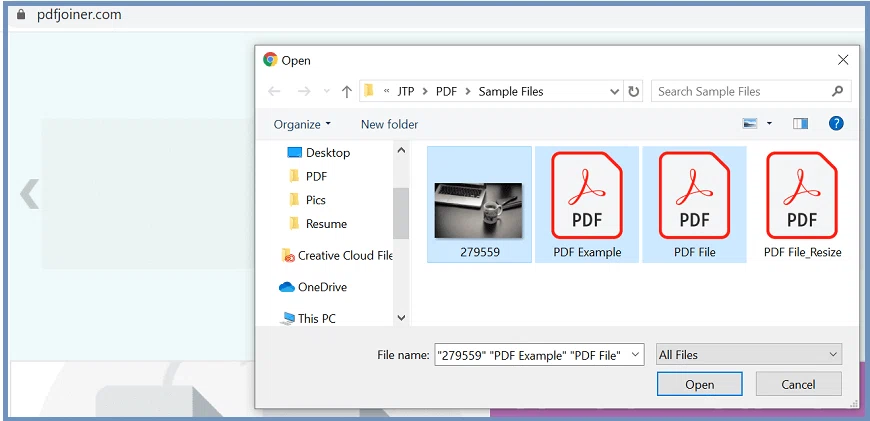870x421 pixels.
Task: Click the navigation pane scroll up arrow
Action: tap(401, 150)
